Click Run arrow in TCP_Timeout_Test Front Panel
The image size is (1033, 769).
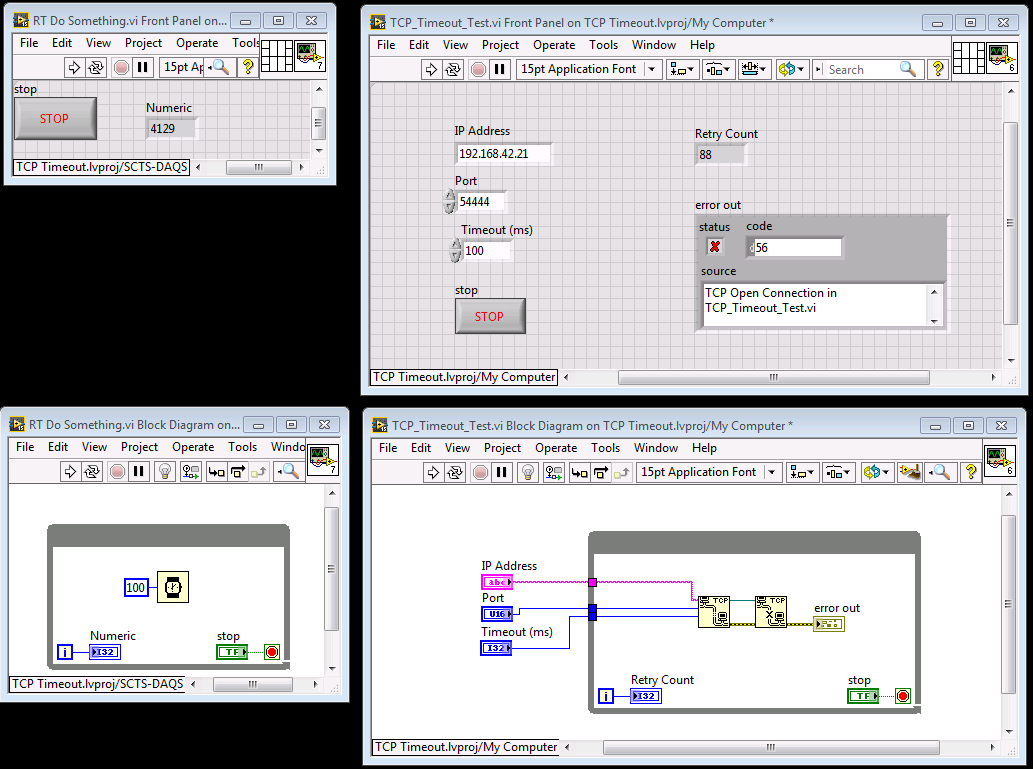point(431,69)
